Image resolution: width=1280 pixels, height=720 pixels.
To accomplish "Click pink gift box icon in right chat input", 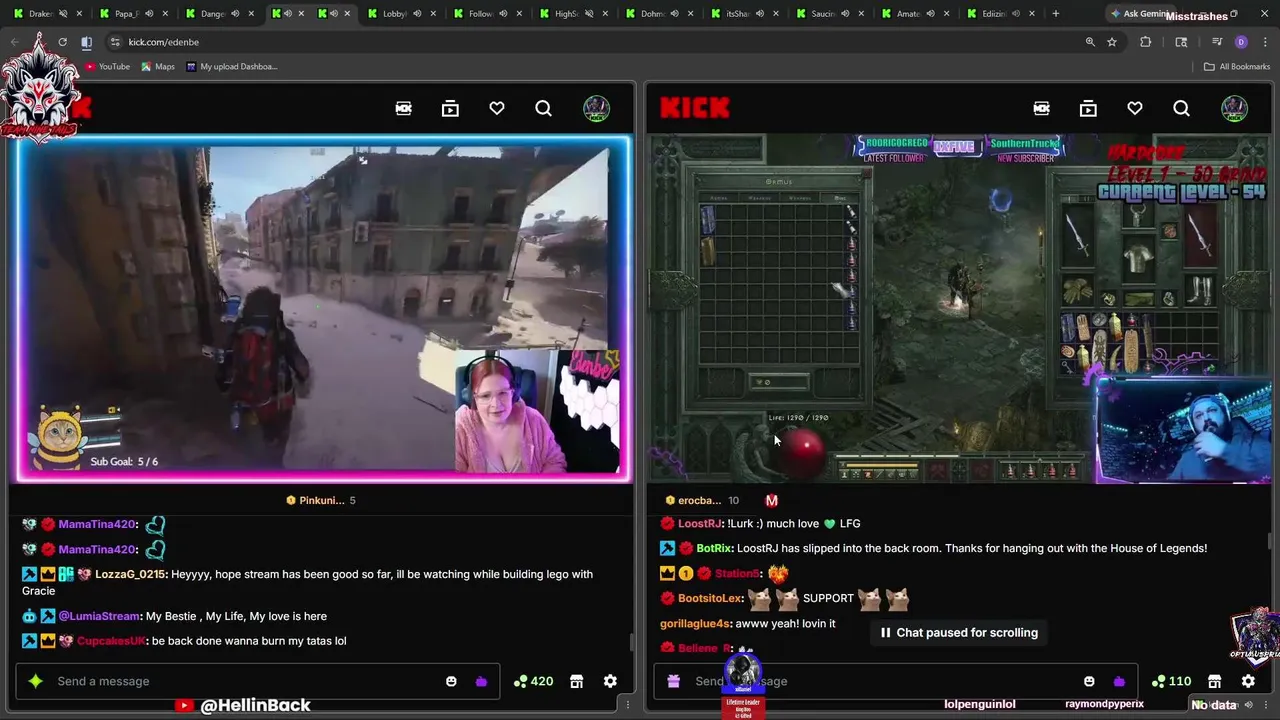I will 673,681.
